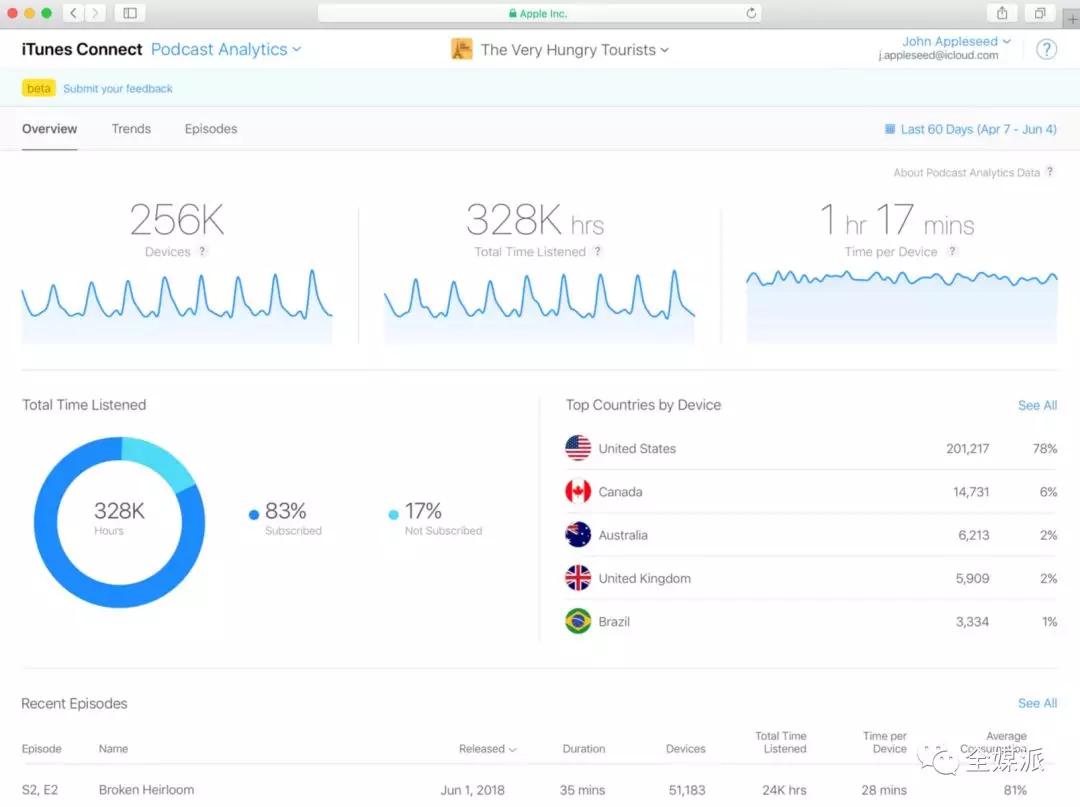Switch to the Overview tab

tap(50, 129)
